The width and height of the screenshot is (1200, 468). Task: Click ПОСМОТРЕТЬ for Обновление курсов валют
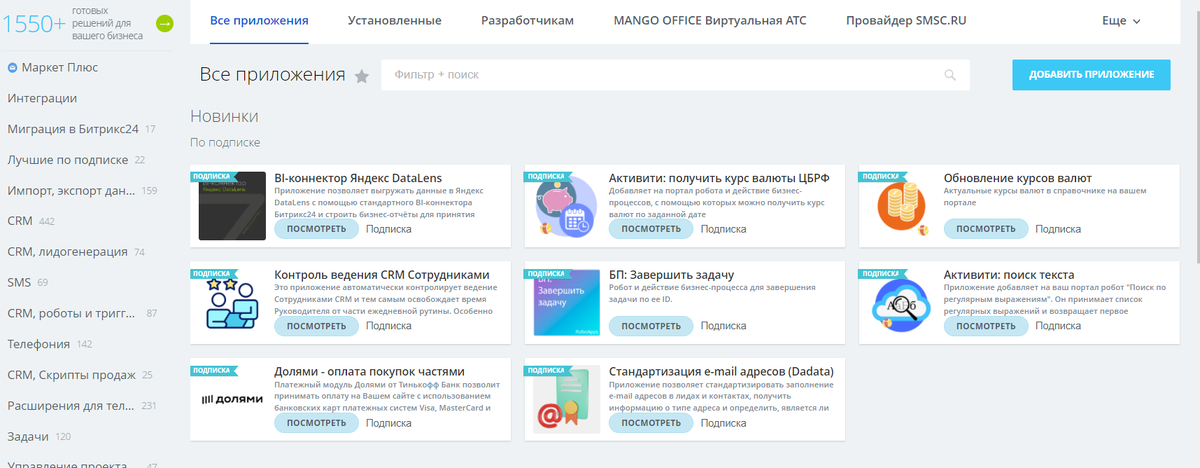pyautogui.click(x=986, y=229)
